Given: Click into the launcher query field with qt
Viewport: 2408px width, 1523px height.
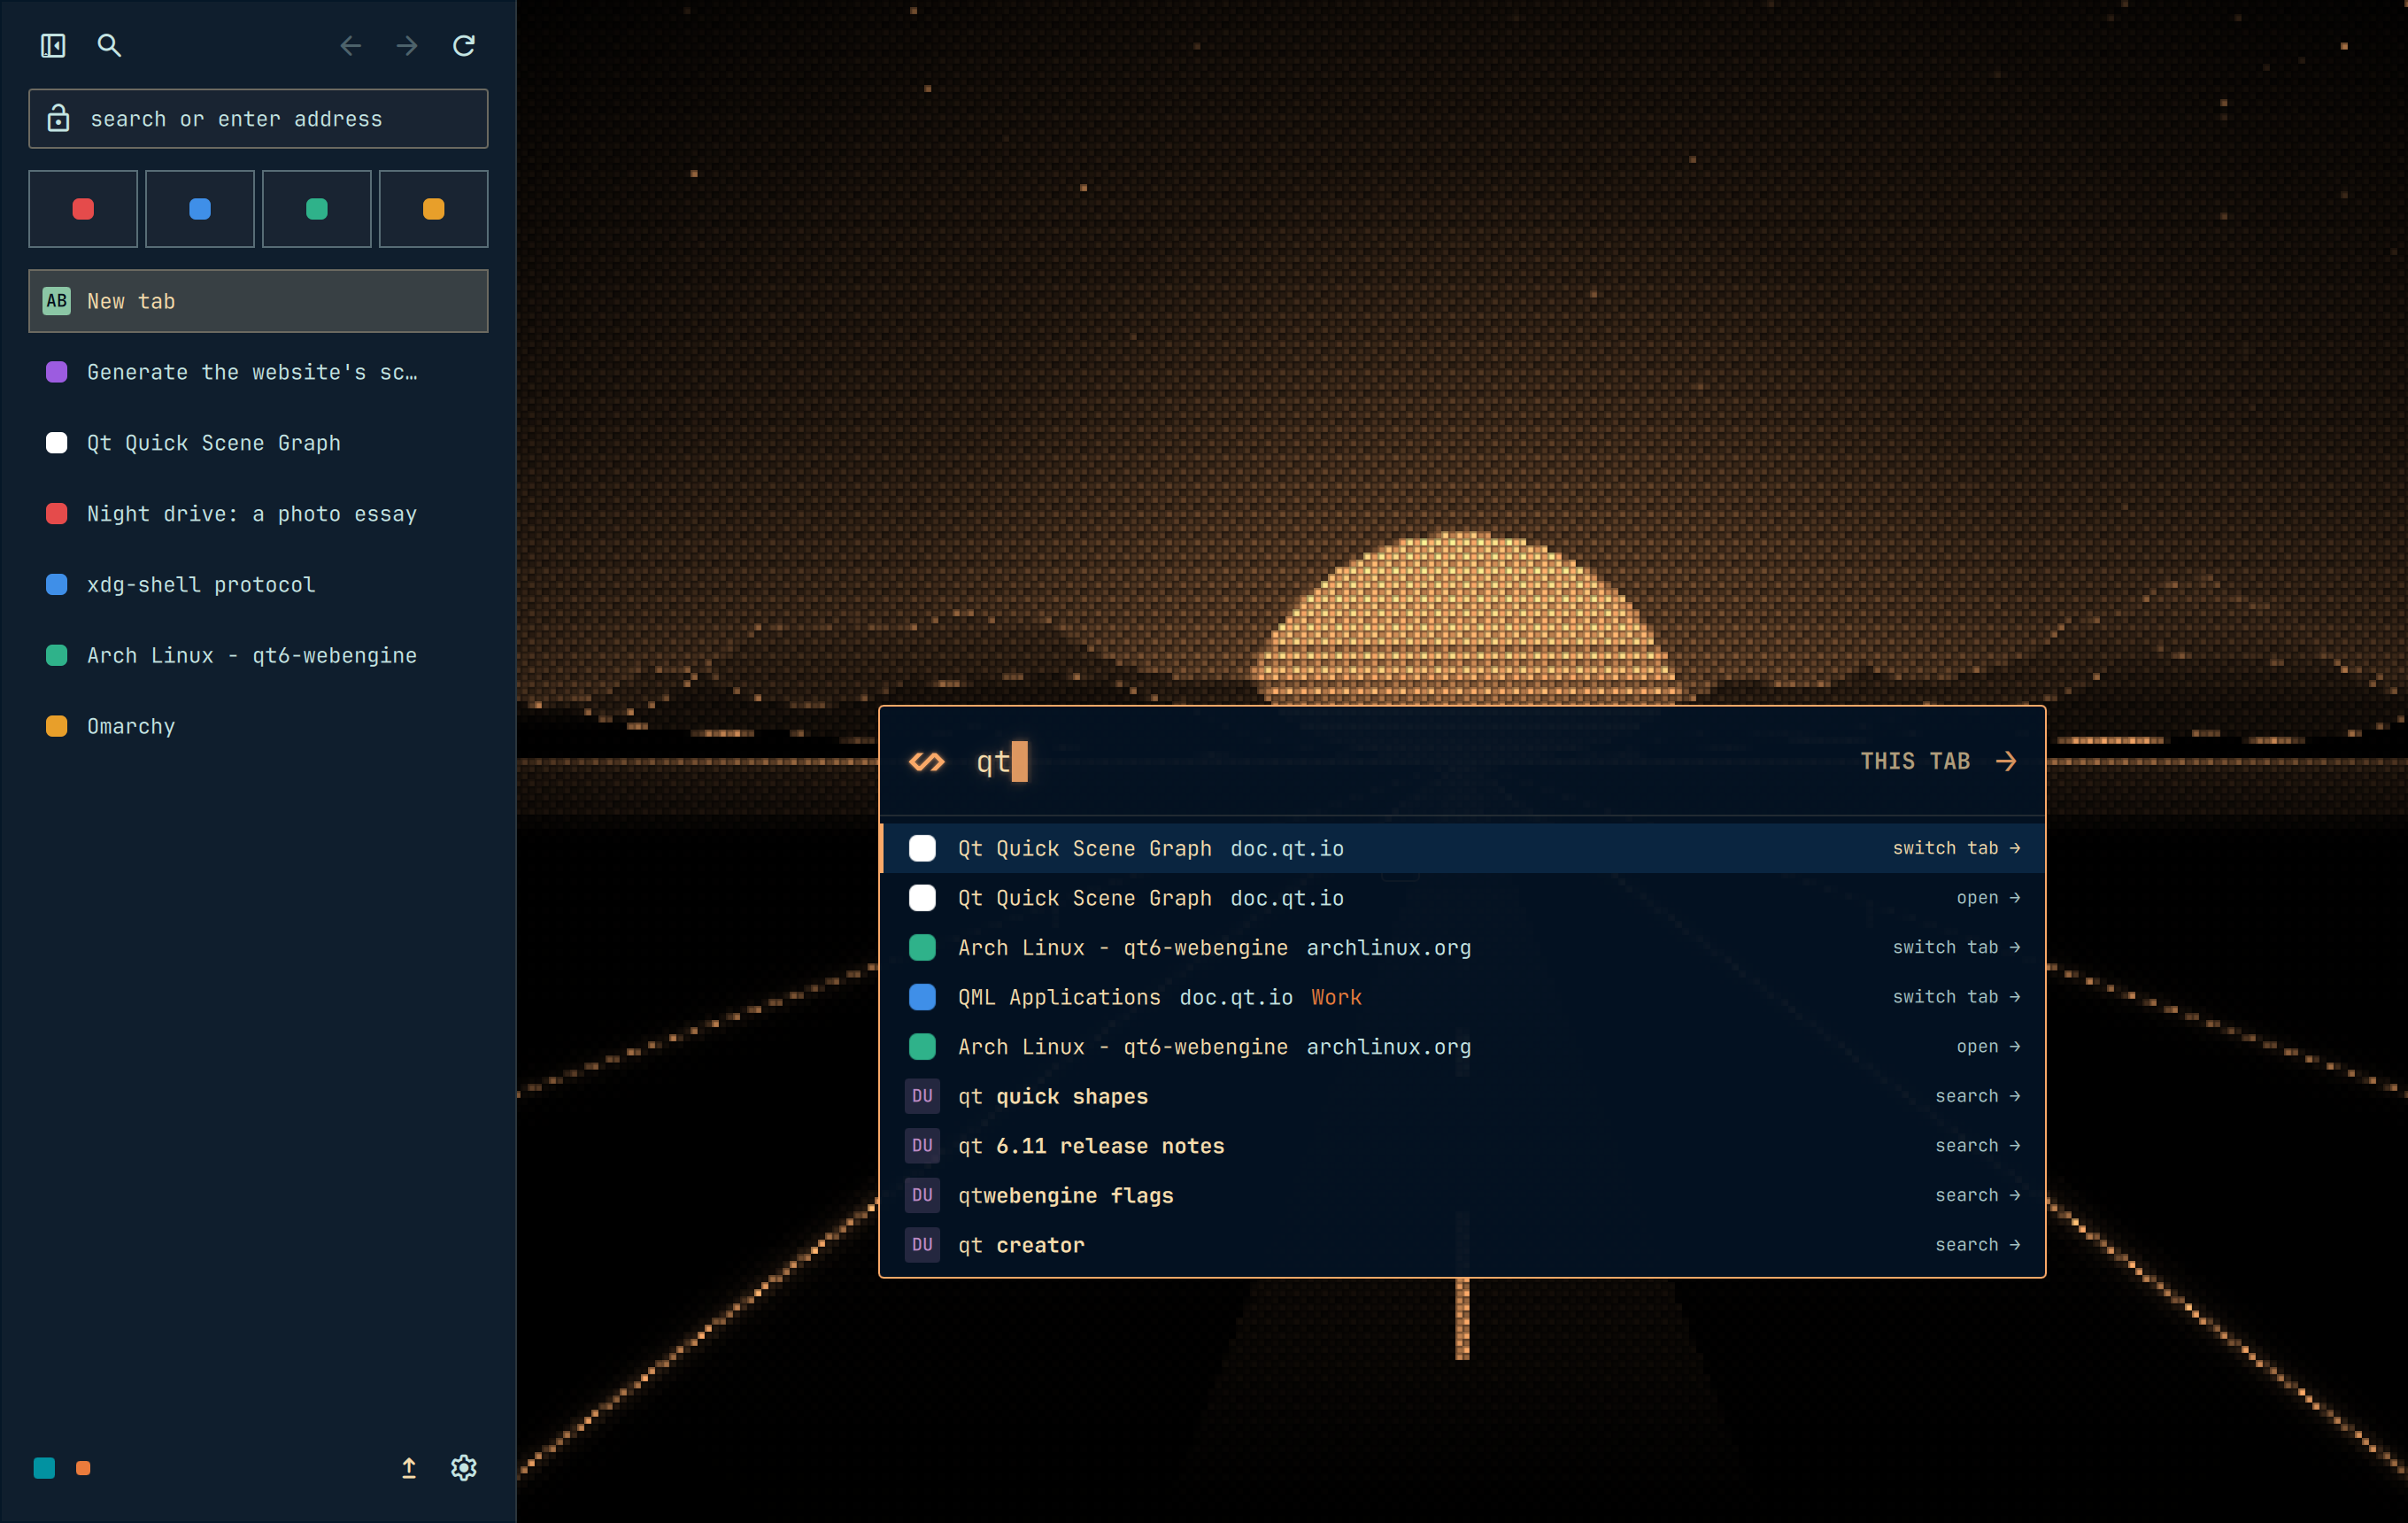Looking at the screenshot, I should (x=1400, y=762).
